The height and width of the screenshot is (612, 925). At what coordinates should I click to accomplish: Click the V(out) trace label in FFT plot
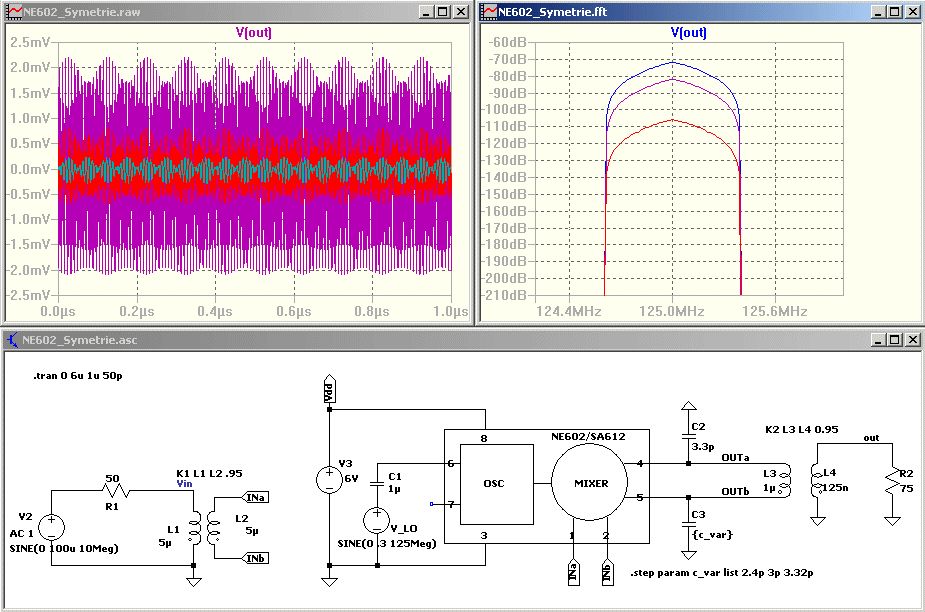click(688, 33)
